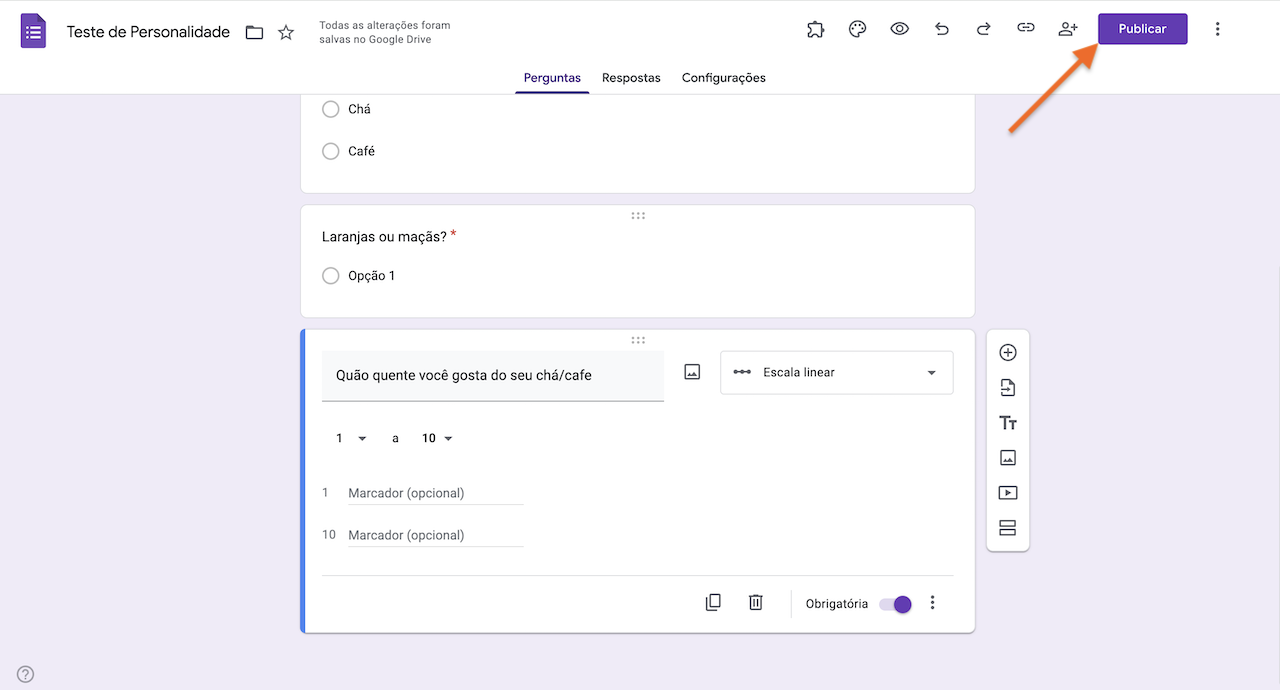Click the import questions icon
The image size is (1280, 690).
pos(1008,388)
